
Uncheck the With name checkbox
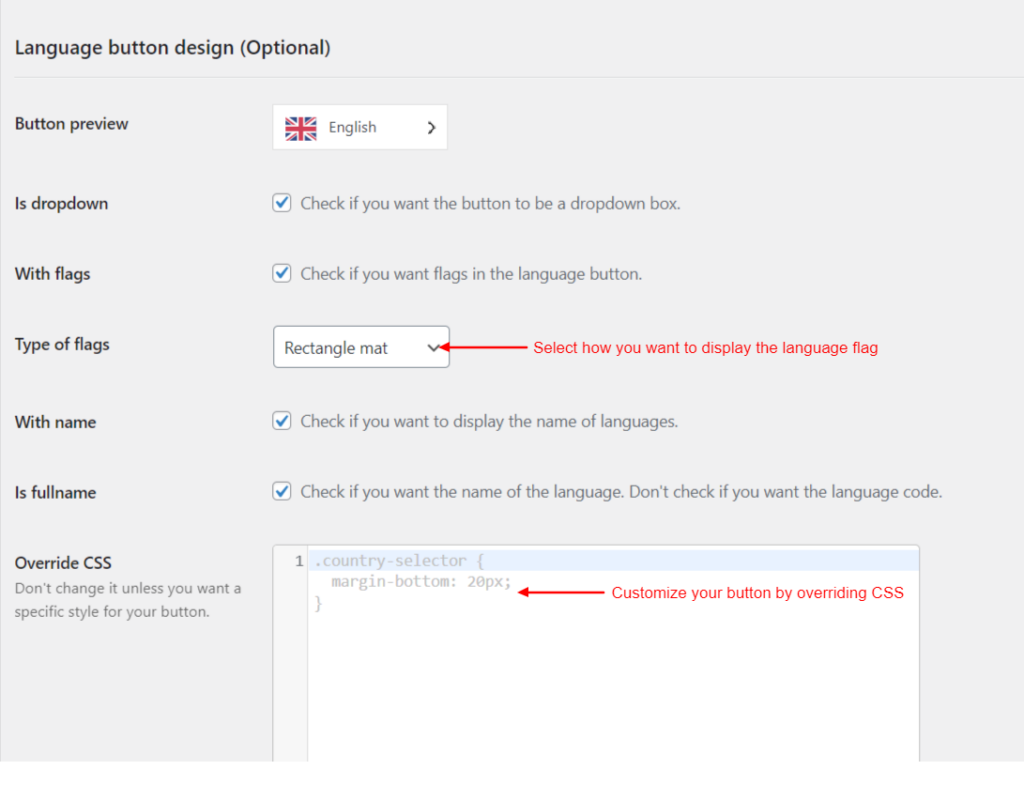pos(281,421)
